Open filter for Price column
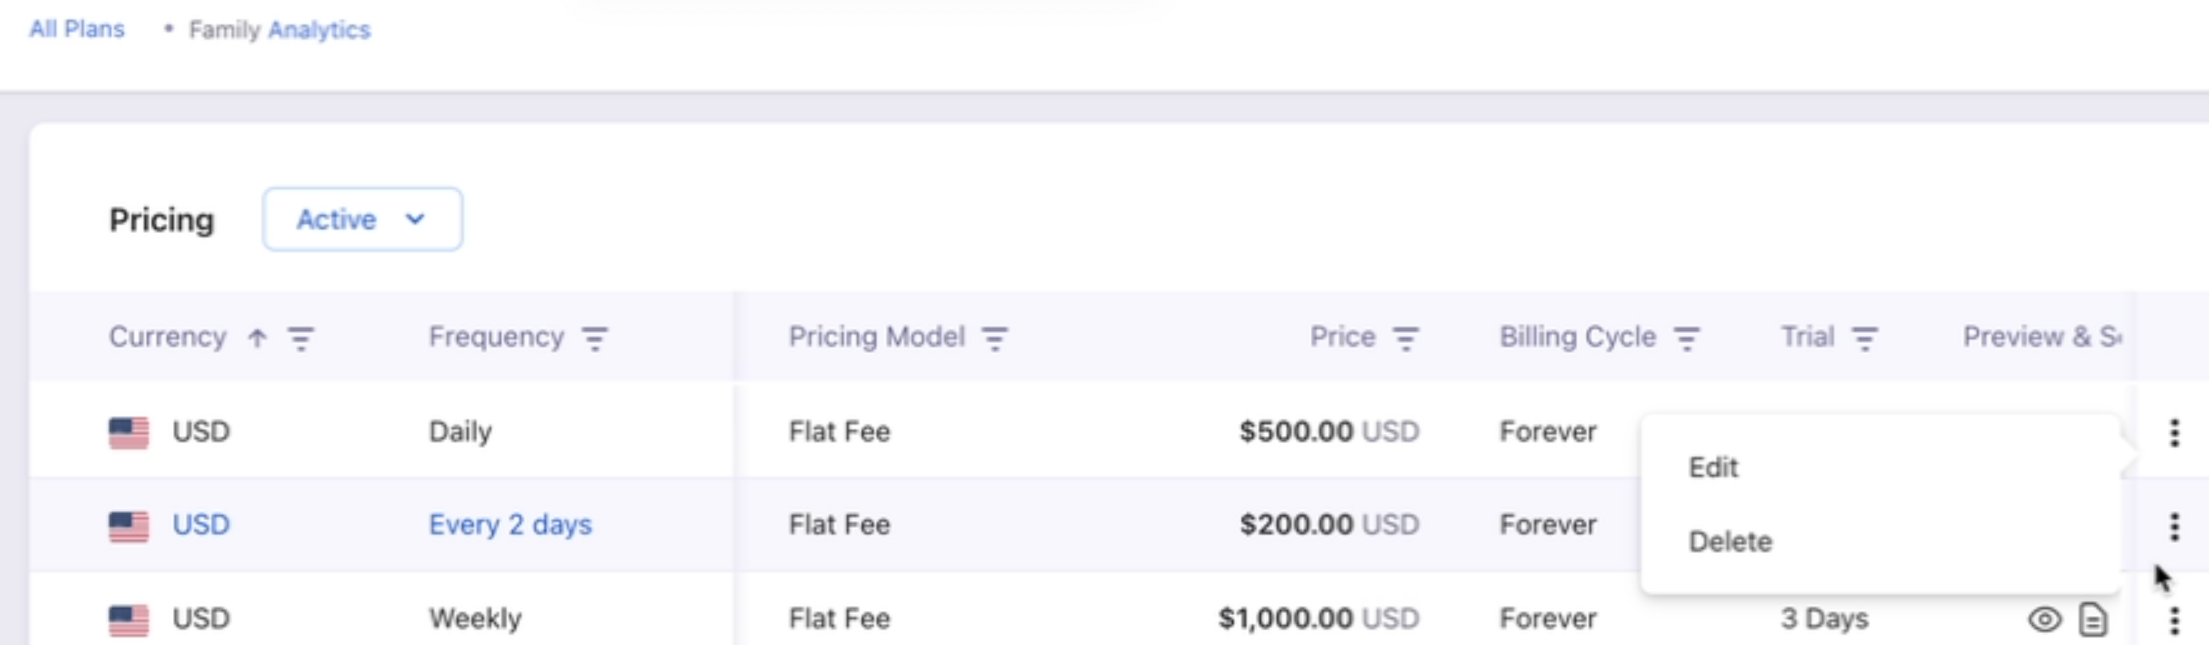 (1406, 339)
